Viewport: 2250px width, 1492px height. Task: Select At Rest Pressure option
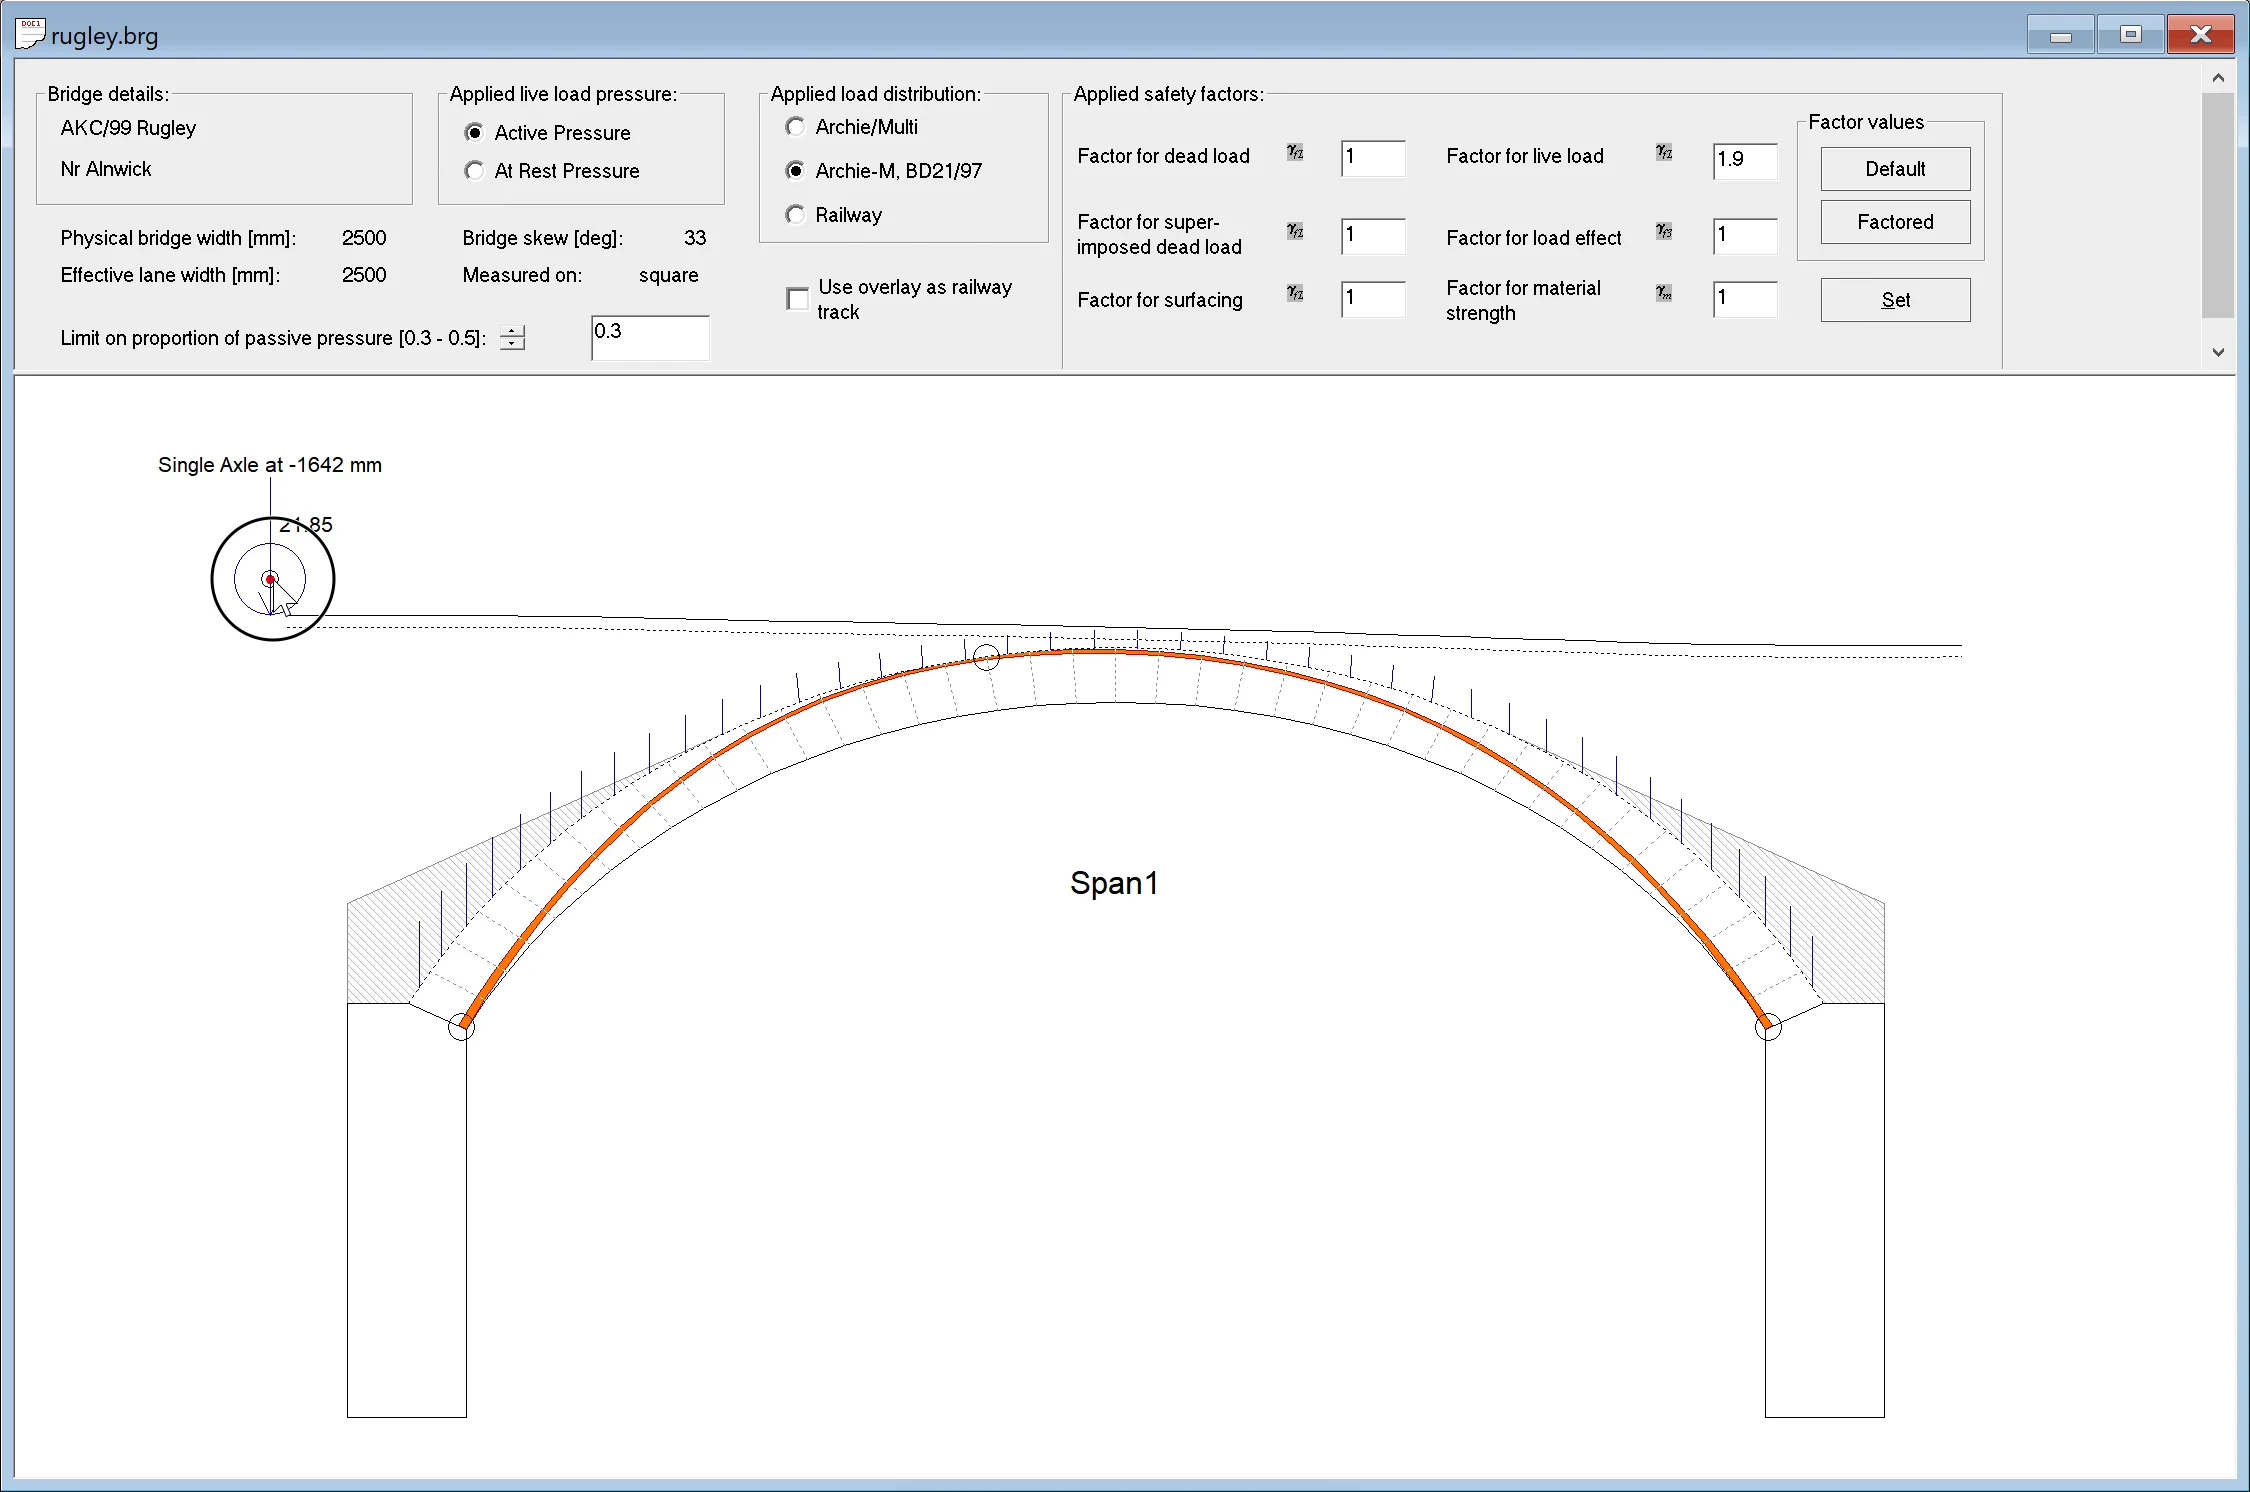point(475,171)
